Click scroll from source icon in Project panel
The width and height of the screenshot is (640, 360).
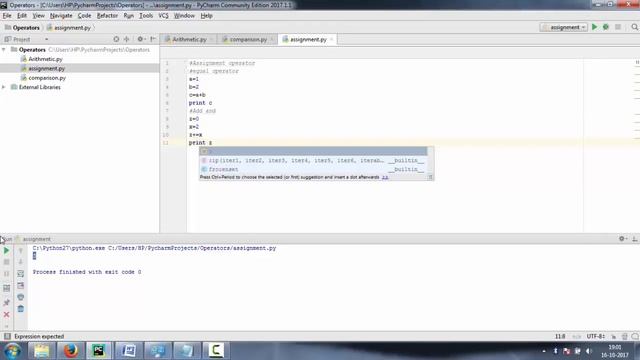coord(116,39)
